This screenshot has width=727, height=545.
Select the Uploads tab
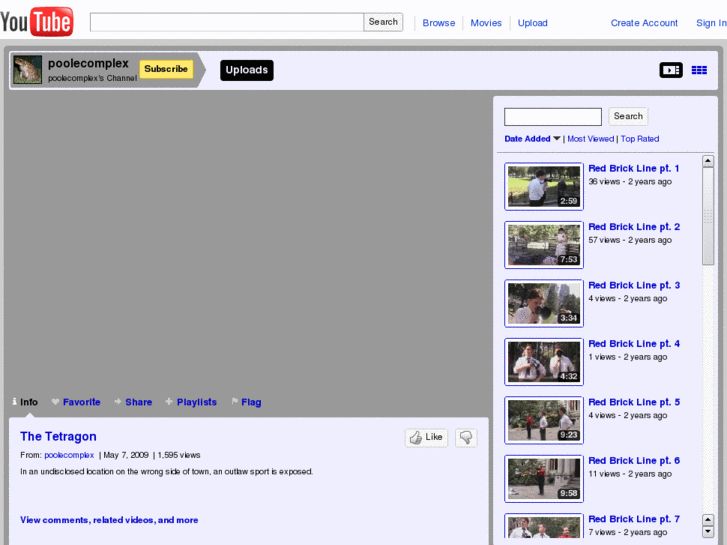tap(247, 70)
